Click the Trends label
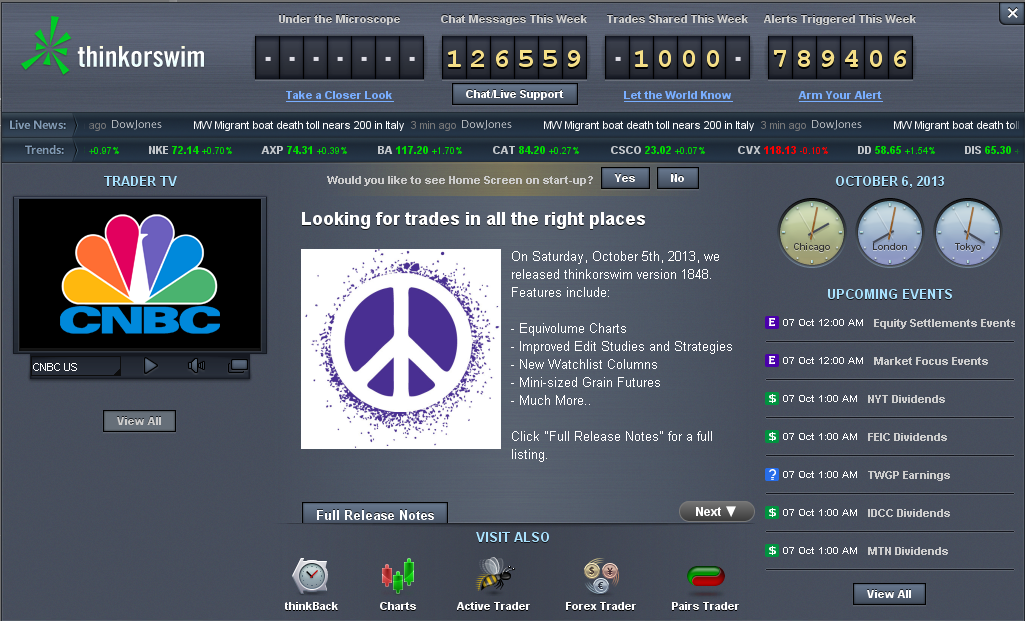This screenshot has height=621, width=1025. point(44,150)
